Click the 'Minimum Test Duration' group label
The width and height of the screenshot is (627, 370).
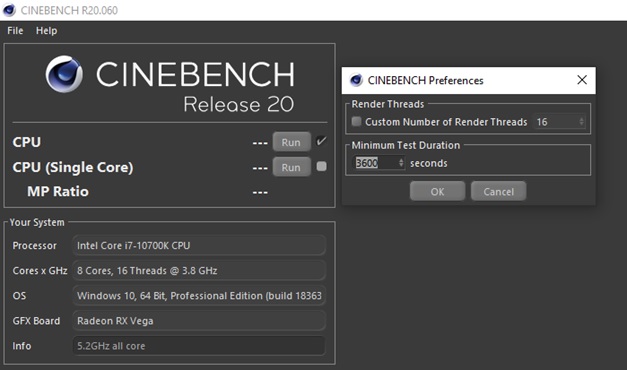[405, 145]
